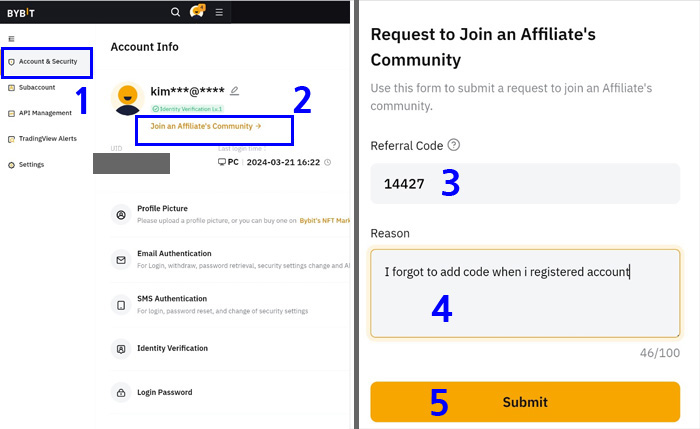Click the Login Password lock icon
The height and width of the screenshot is (429, 700).
(x=121, y=393)
